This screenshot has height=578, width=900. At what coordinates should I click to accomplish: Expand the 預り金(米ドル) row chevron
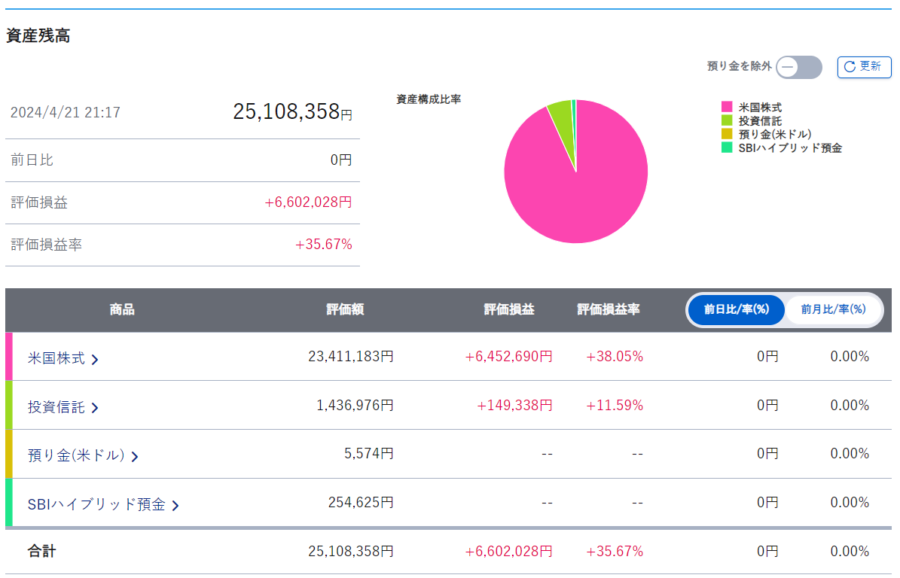click(135, 456)
